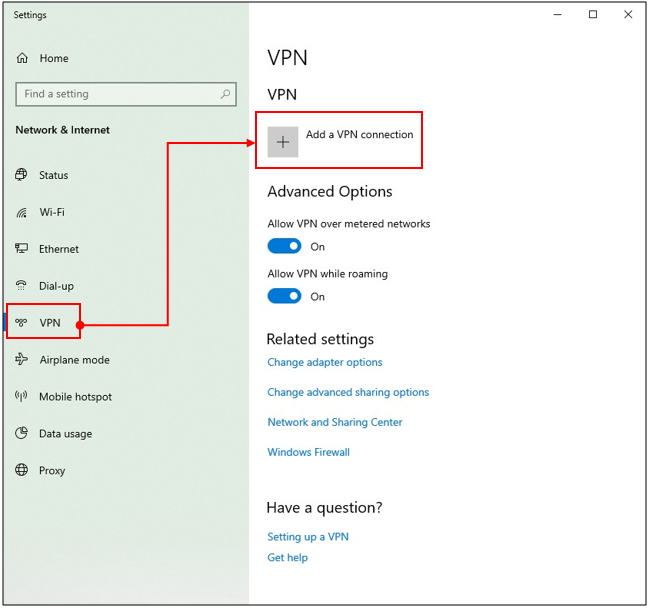Click the Wi-Fi signal icon

[x=21, y=212]
